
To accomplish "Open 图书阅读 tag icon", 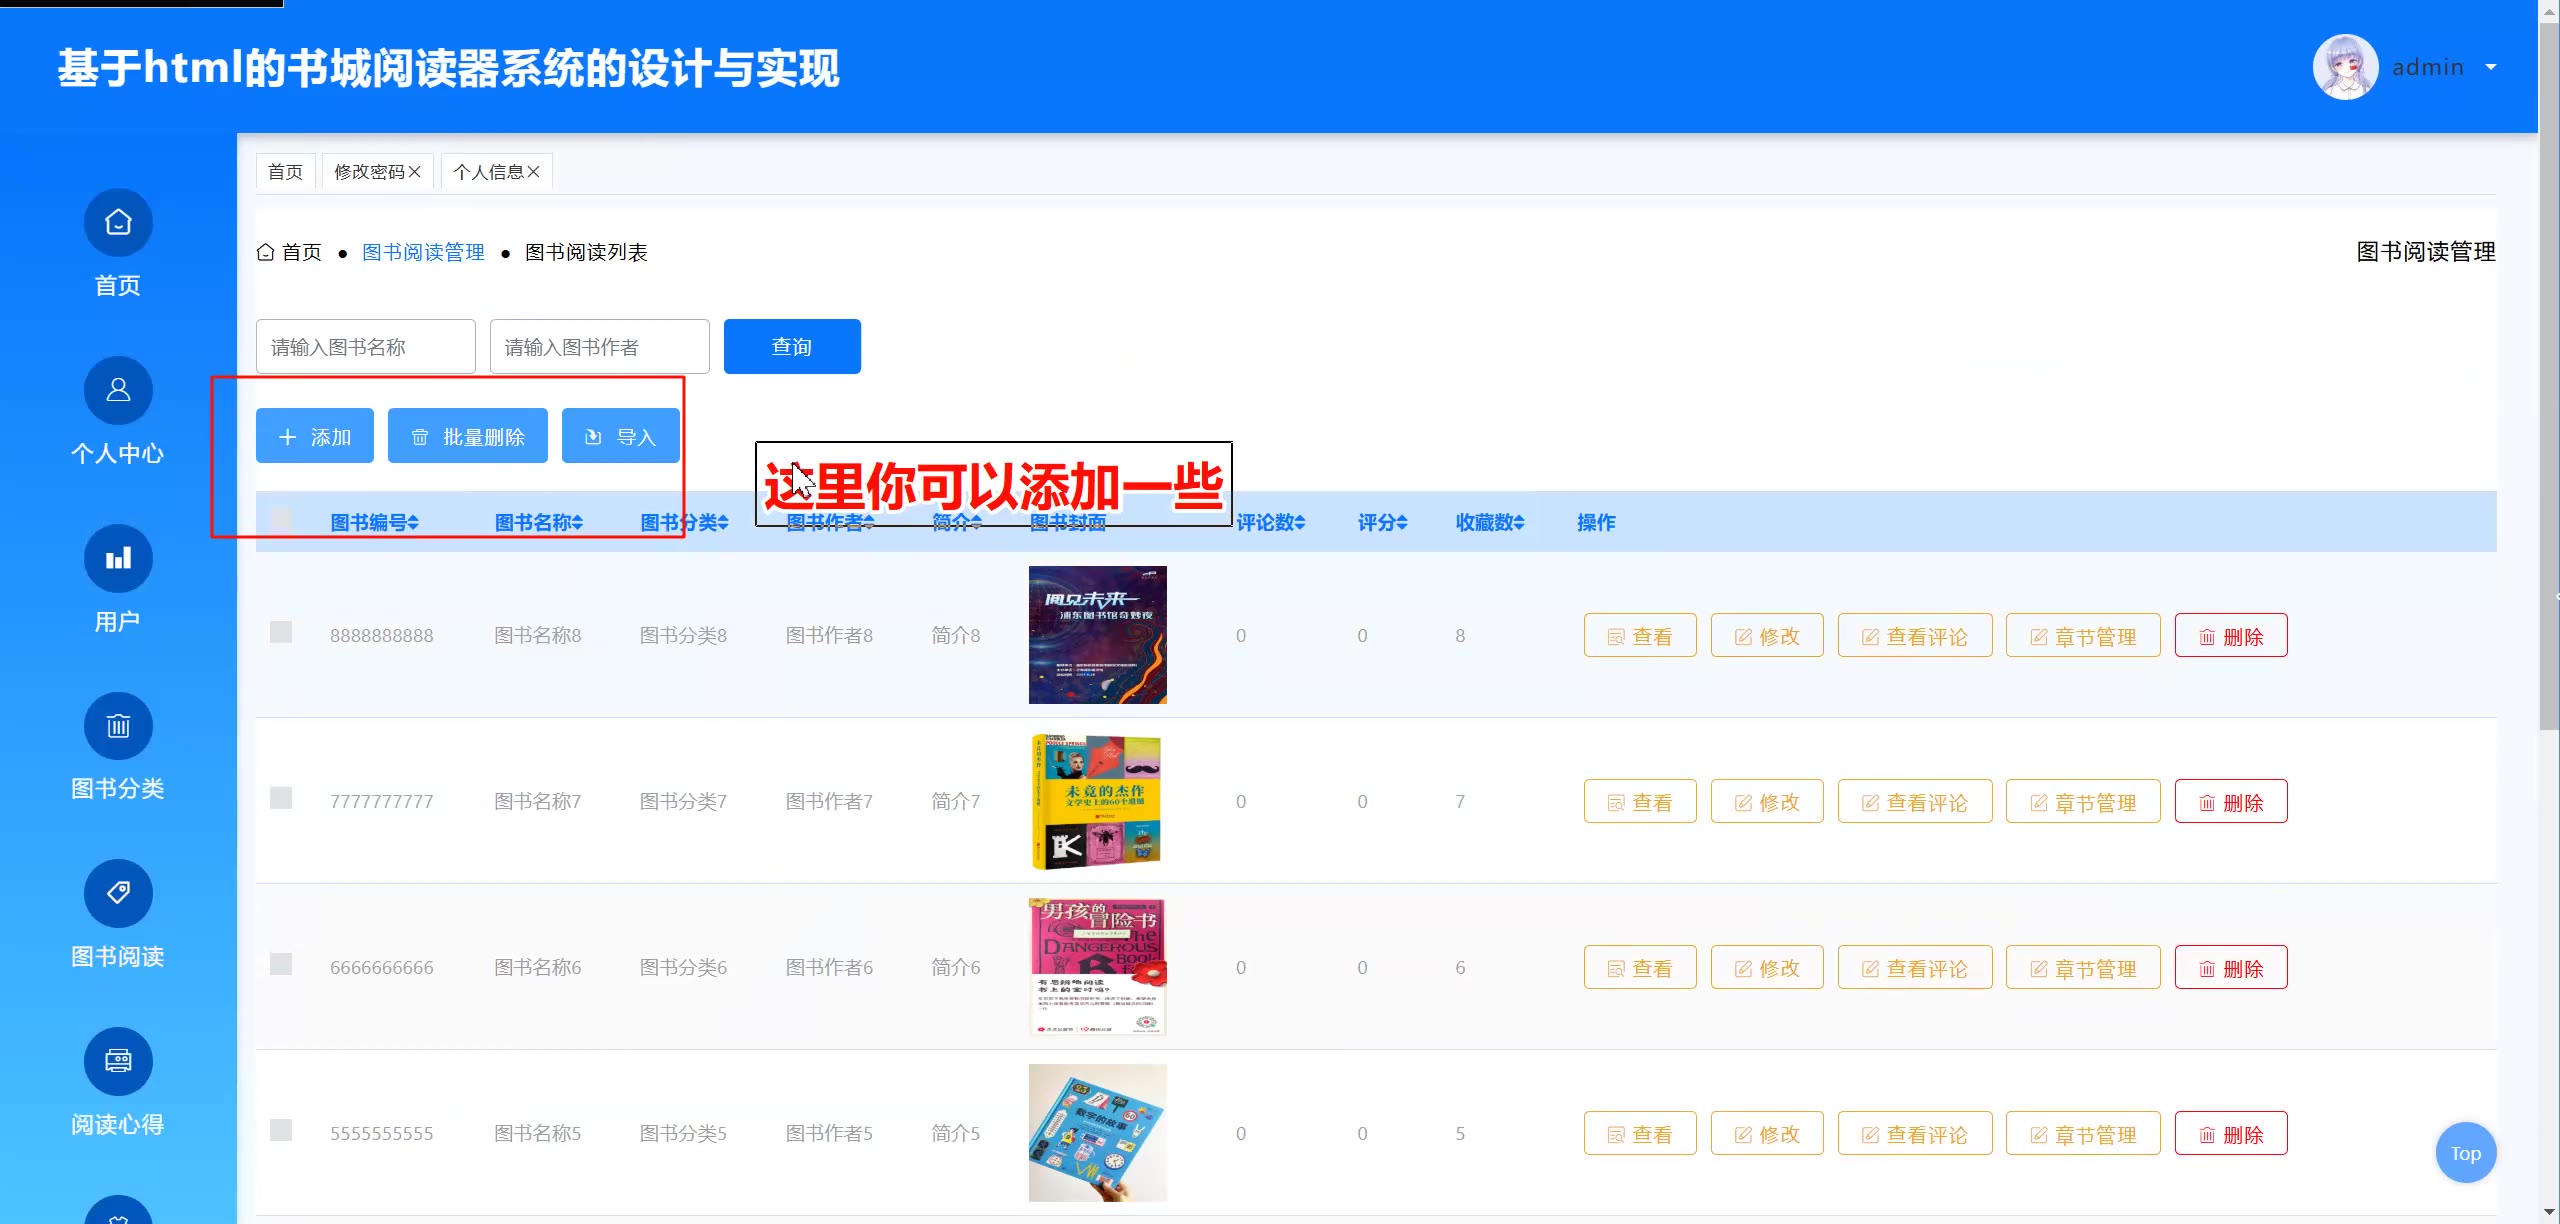I will coord(118,893).
